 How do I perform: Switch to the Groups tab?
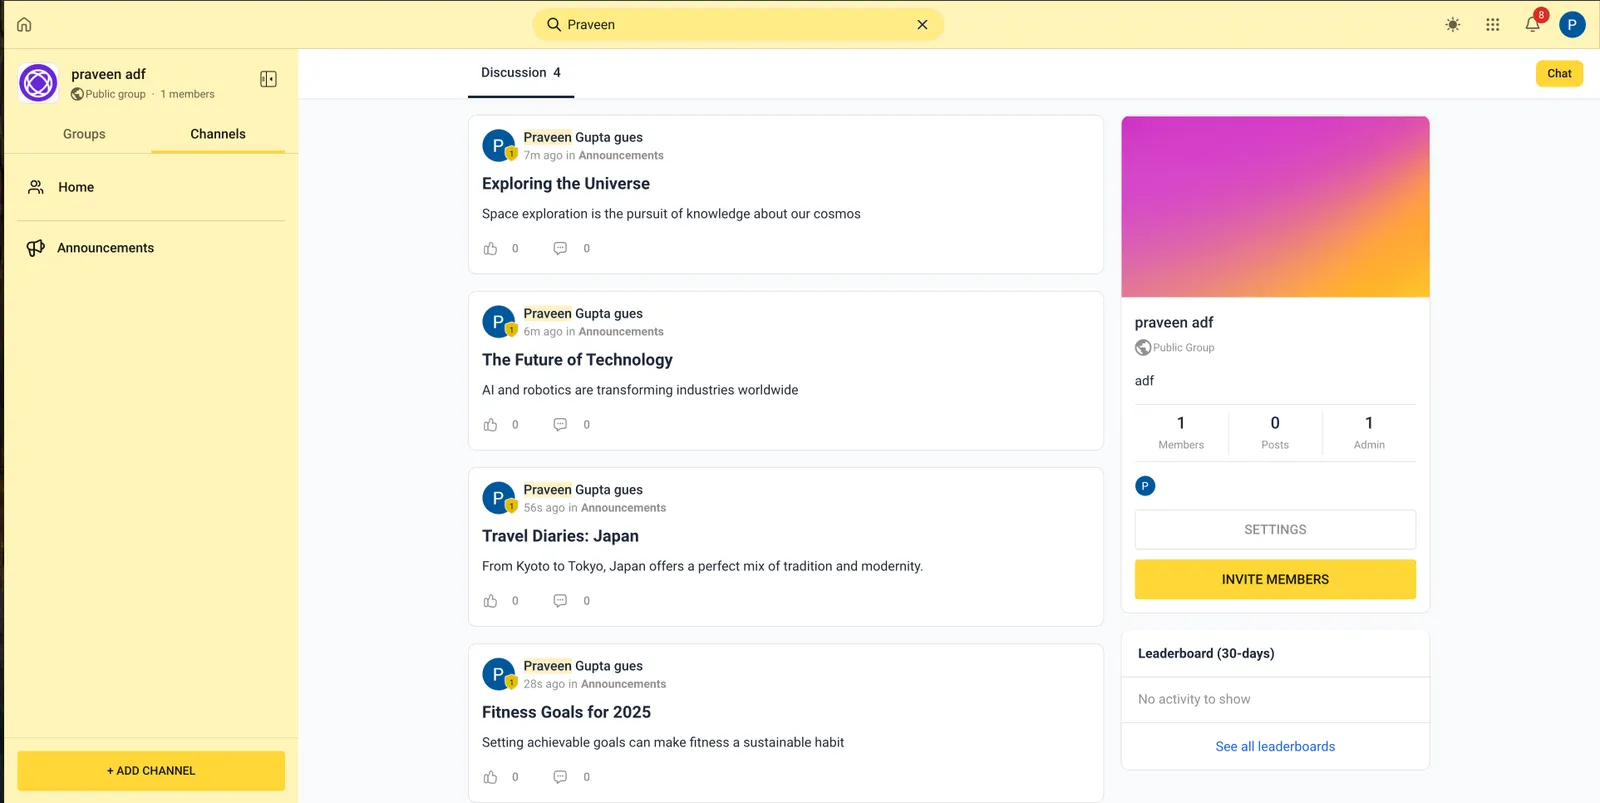coord(84,134)
